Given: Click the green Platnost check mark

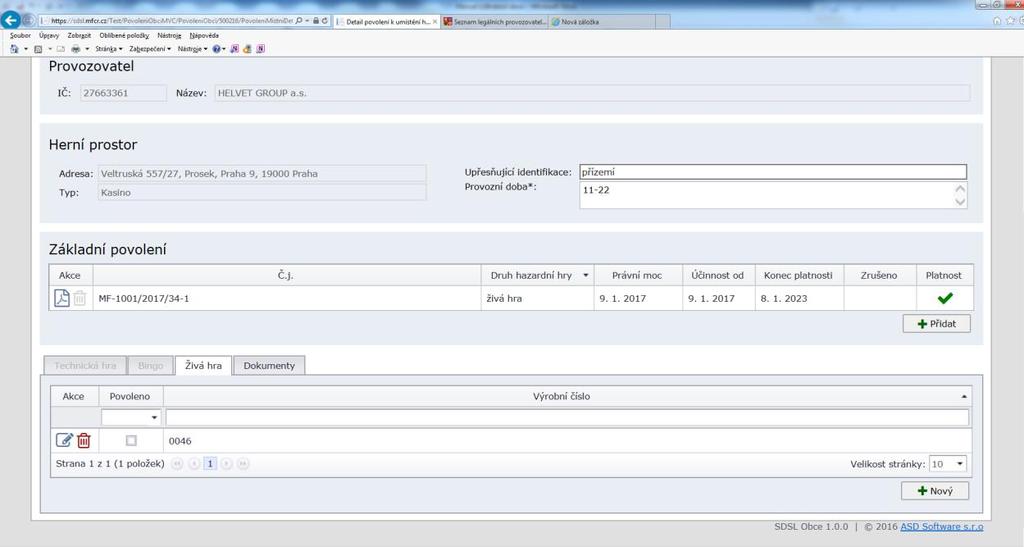Looking at the screenshot, I should tap(944, 298).
